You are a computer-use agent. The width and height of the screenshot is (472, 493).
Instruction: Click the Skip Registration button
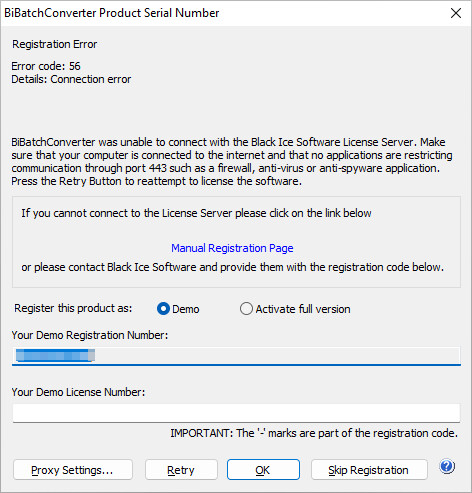point(369,470)
